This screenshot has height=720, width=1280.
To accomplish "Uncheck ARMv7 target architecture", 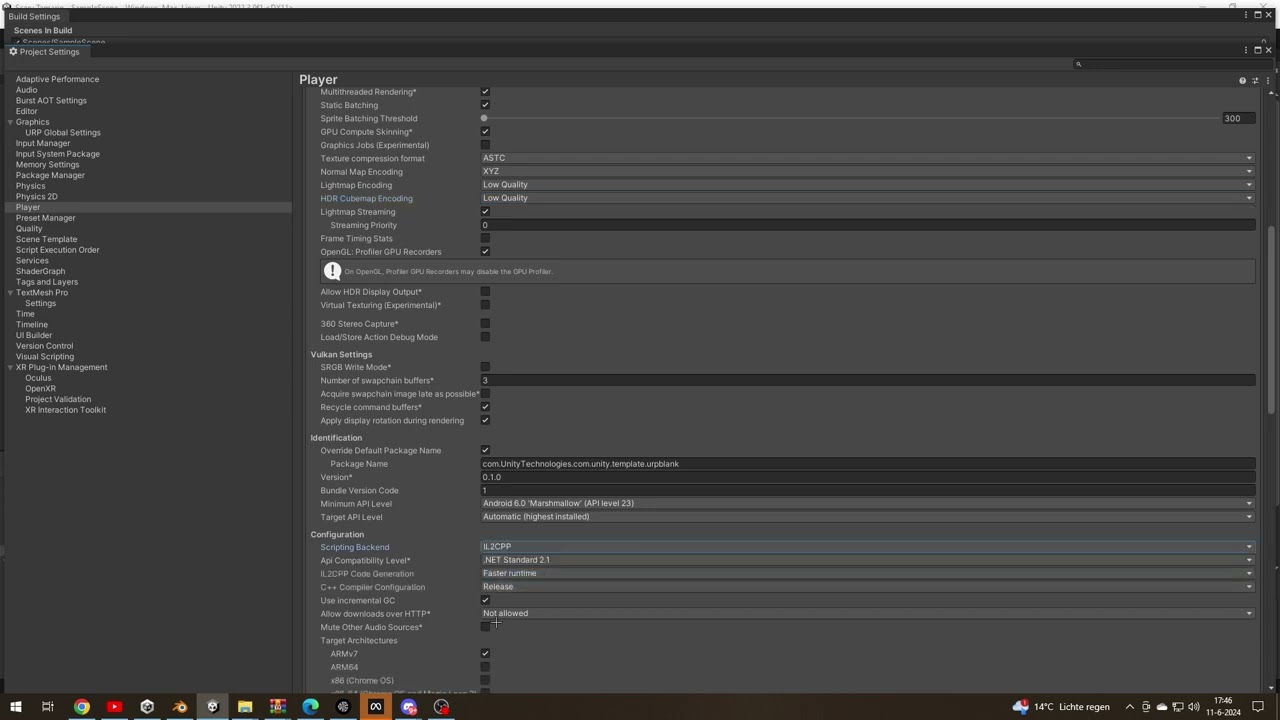I will [485, 654].
